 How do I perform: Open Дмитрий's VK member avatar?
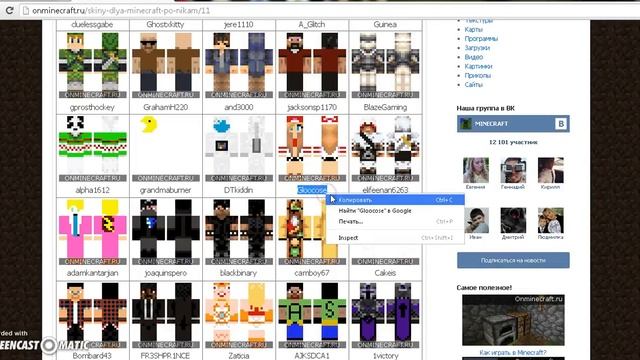513,220
